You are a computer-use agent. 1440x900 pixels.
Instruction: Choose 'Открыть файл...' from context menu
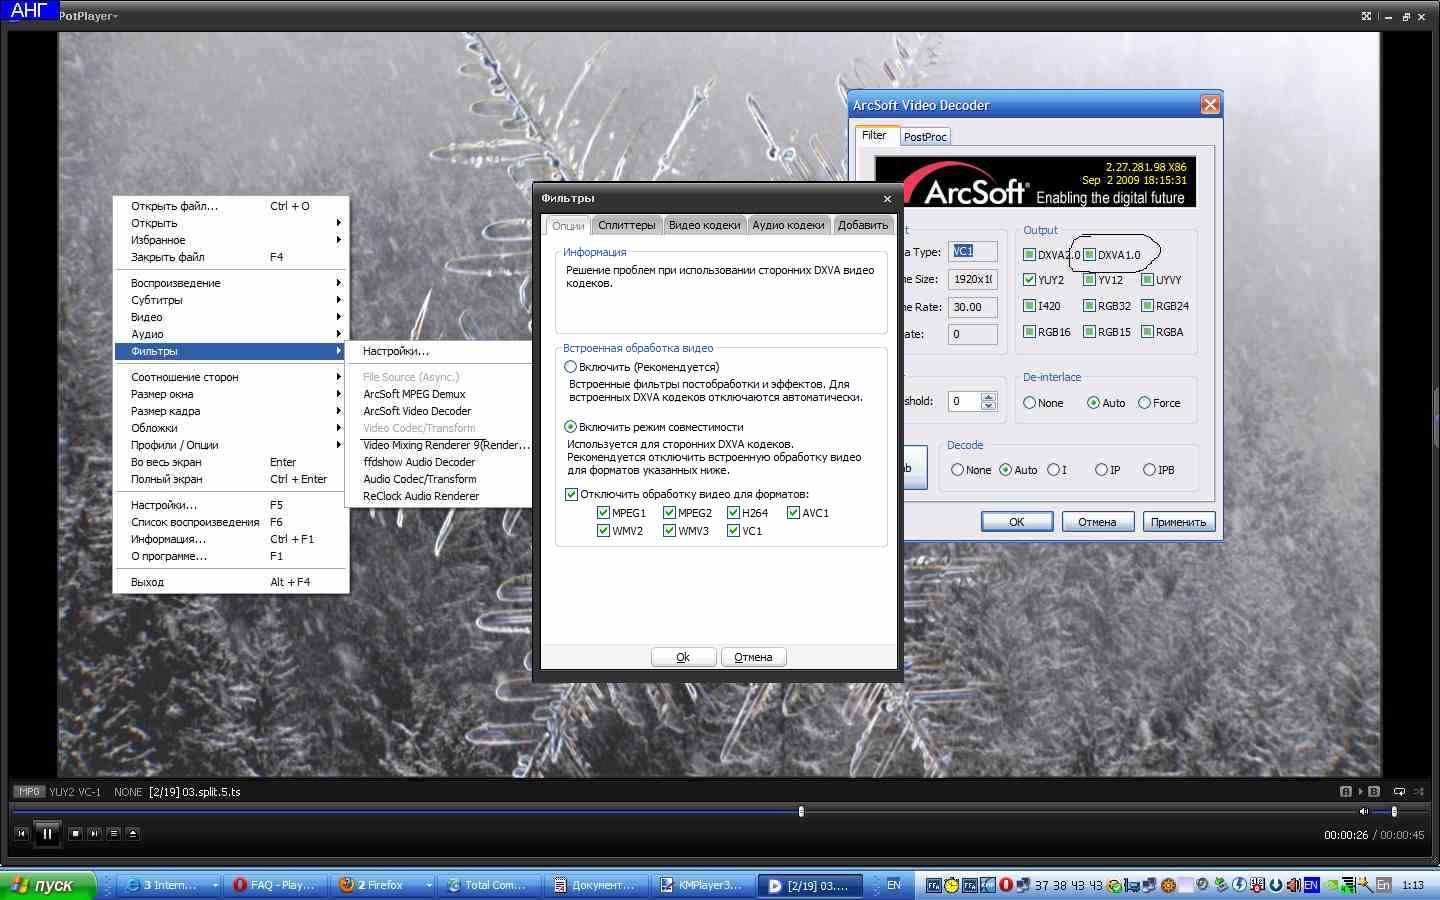click(x=230, y=206)
